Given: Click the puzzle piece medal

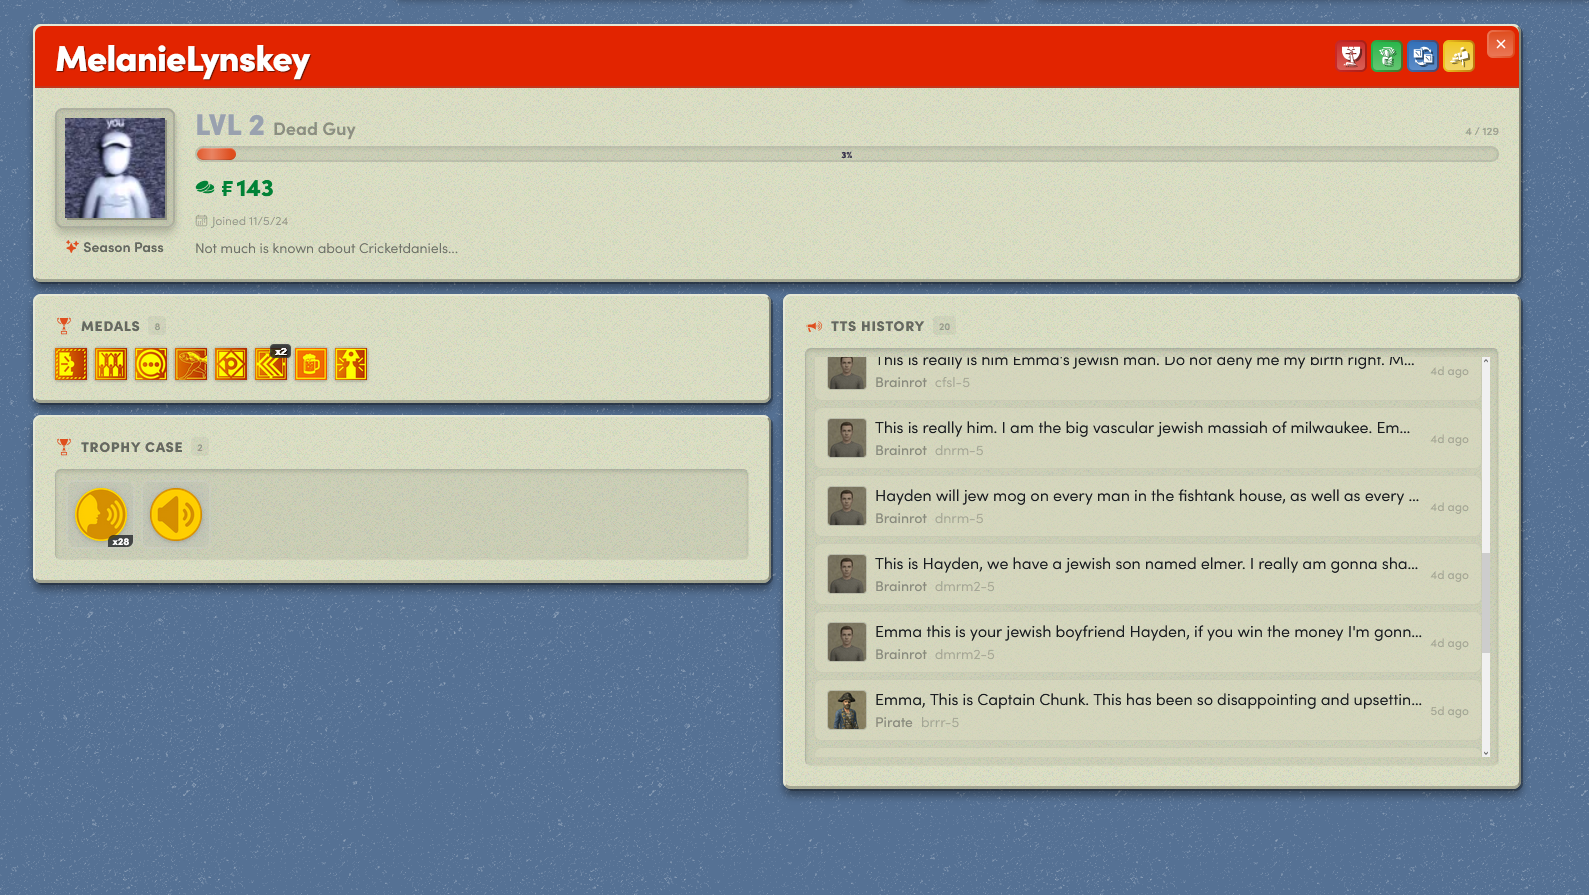Looking at the screenshot, I should [71, 364].
